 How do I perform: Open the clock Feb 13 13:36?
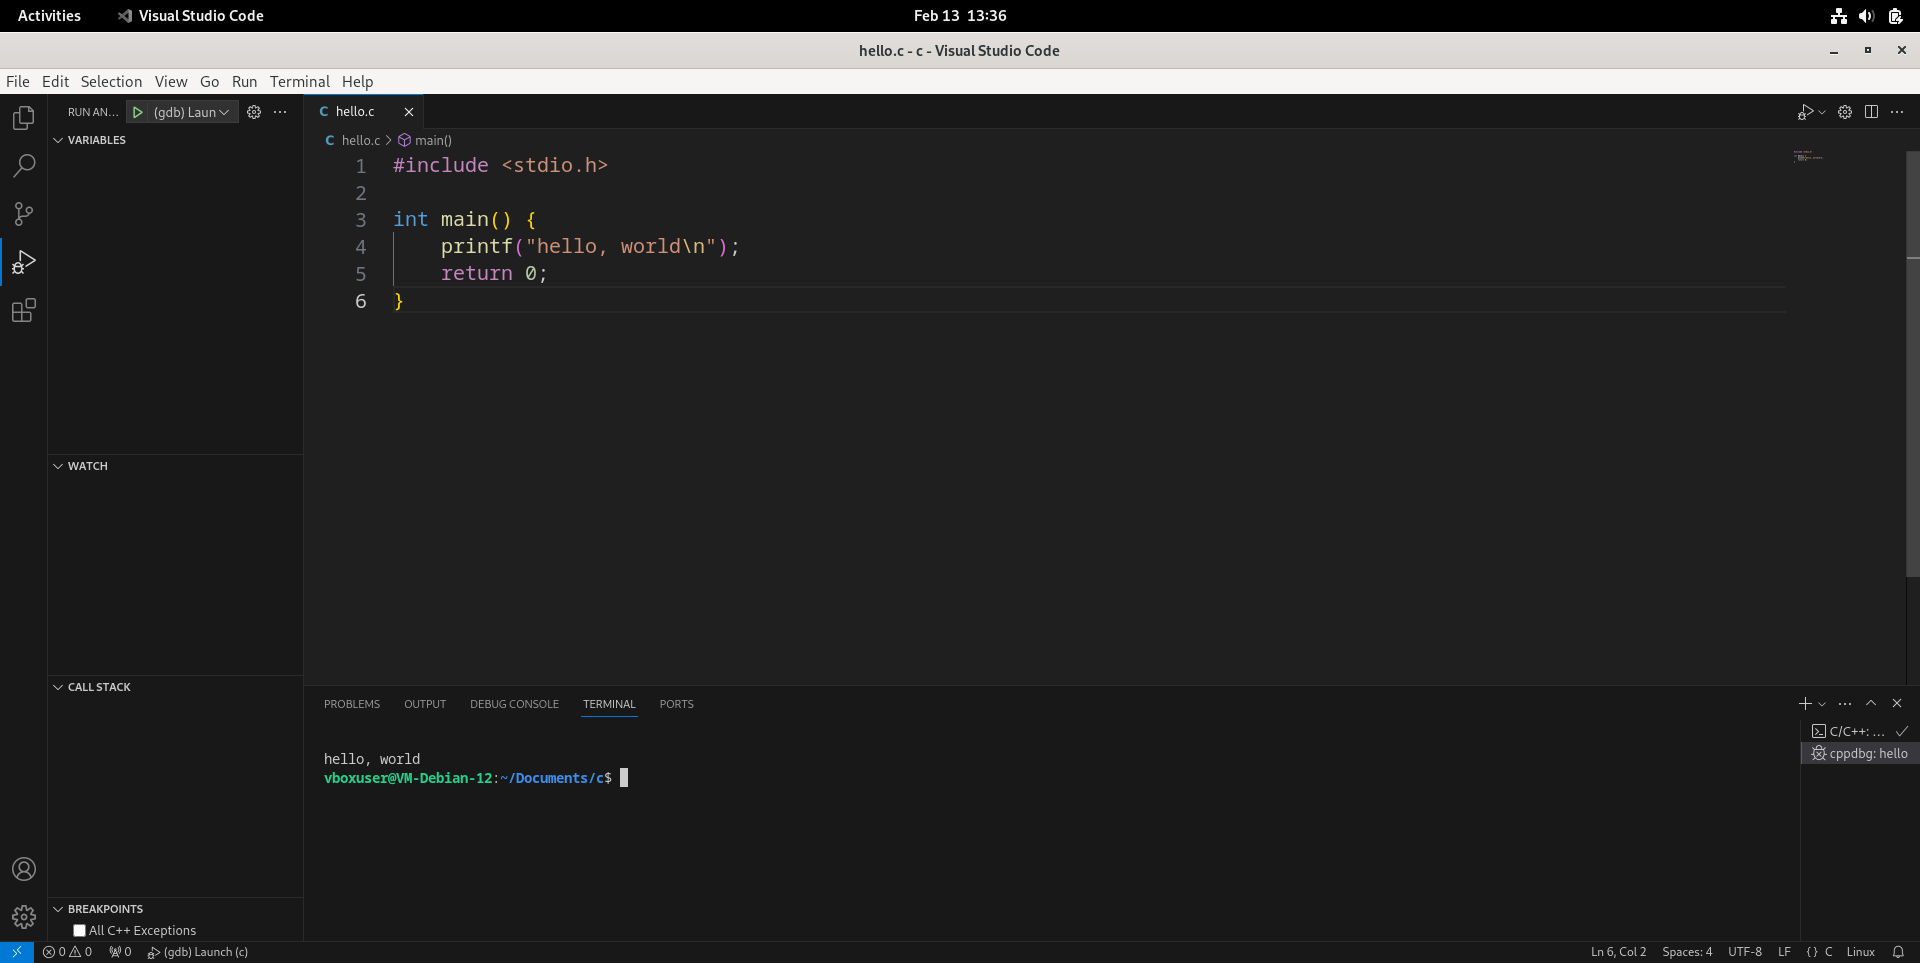[x=960, y=16]
